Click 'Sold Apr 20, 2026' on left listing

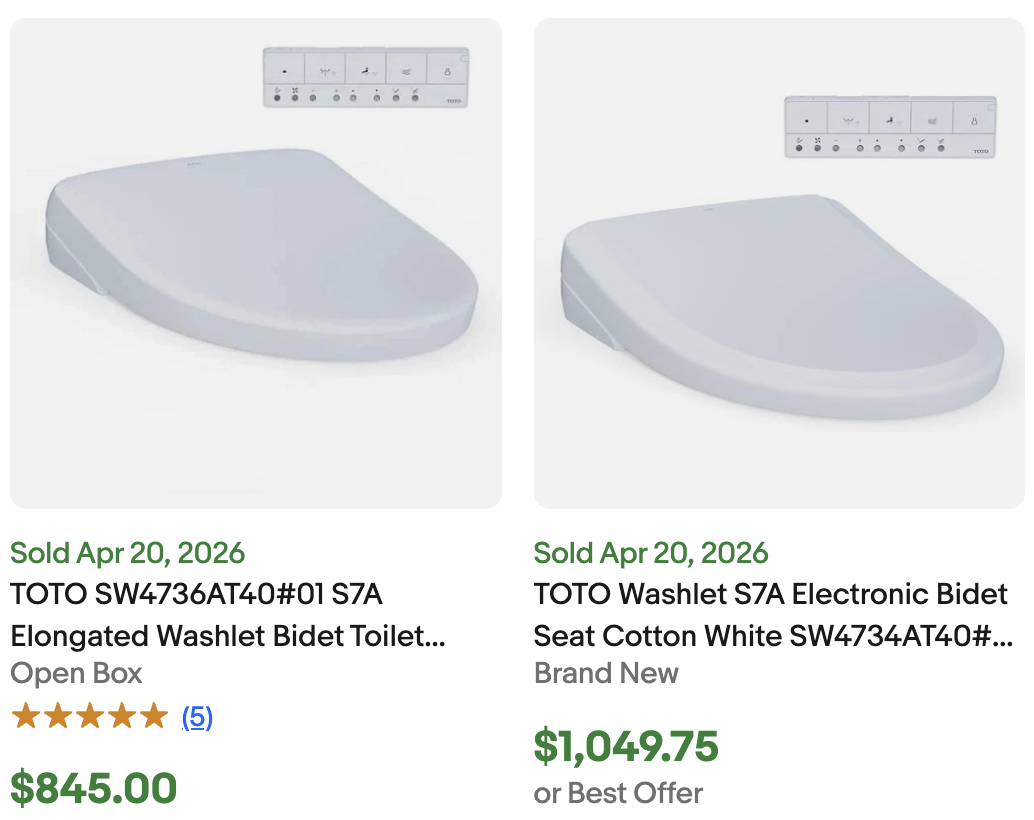coord(127,553)
